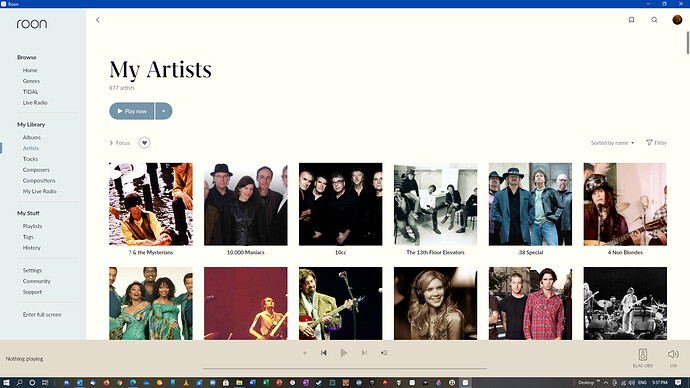Expand the Play now dropdown arrow
This screenshot has width=690, height=388.
pyautogui.click(x=164, y=111)
